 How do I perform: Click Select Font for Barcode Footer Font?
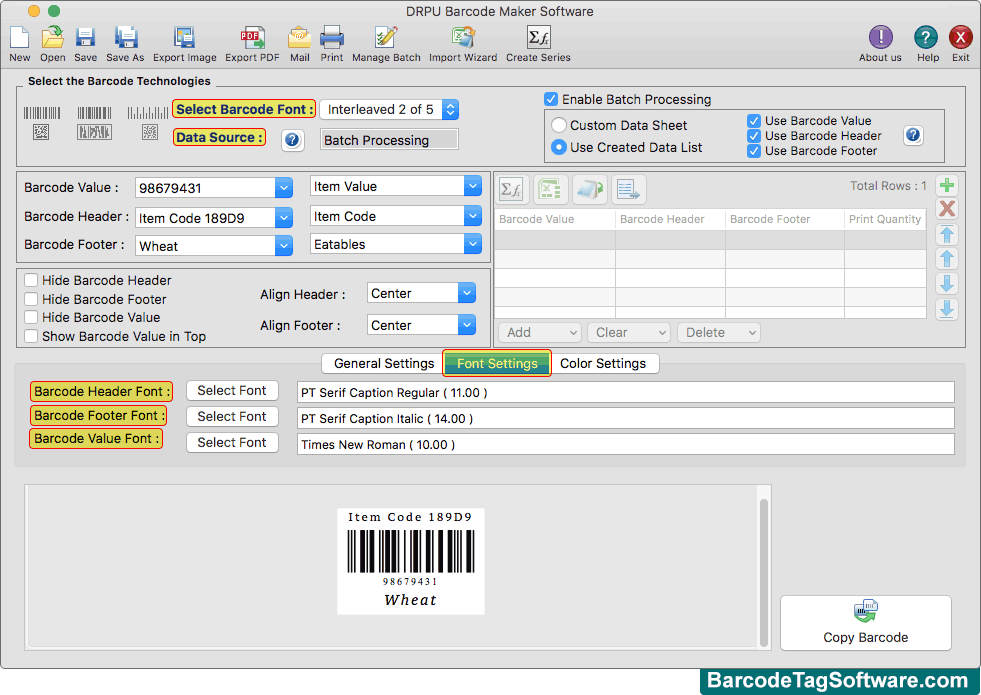coord(232,417)
